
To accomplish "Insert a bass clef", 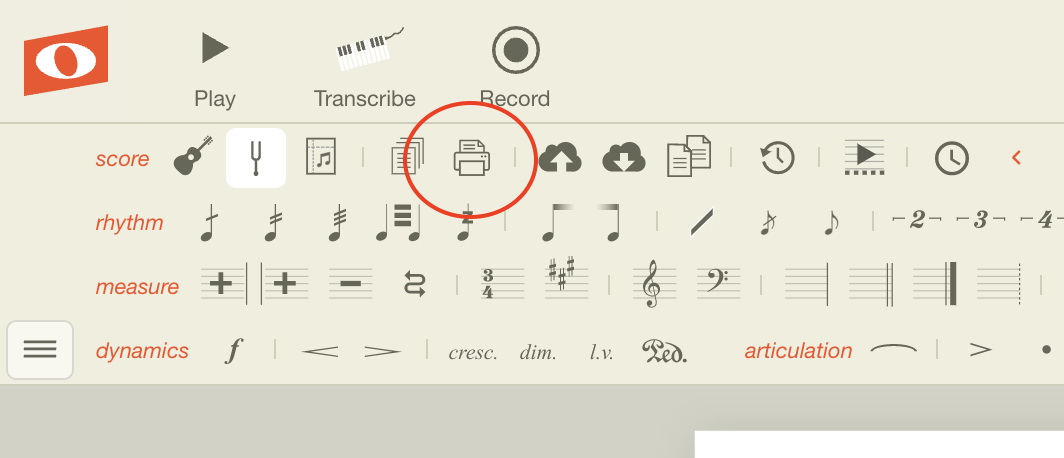I will click(718, 282).
